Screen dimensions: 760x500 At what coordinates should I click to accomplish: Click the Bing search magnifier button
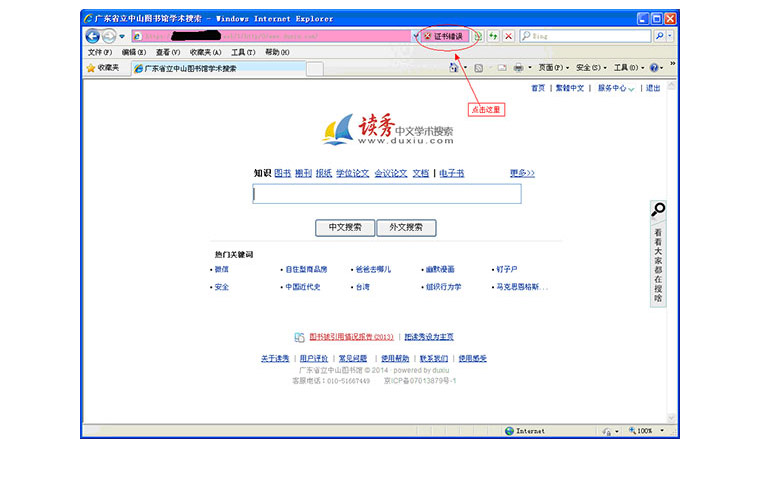(x=659, y=36)
